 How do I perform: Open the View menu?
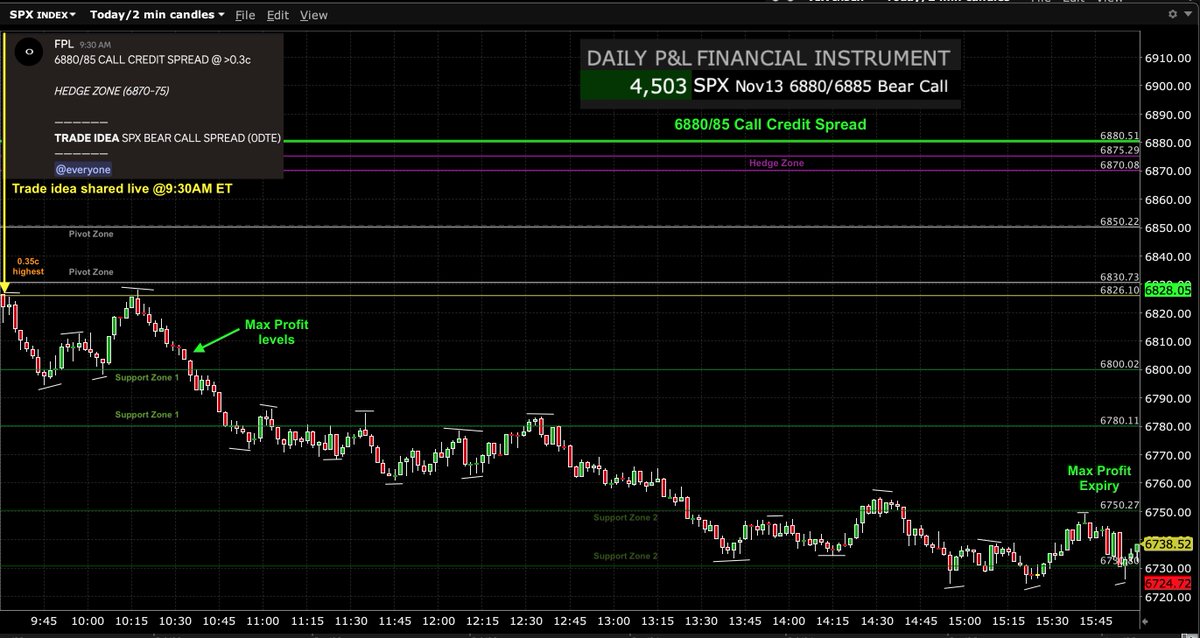pos(314,14)
